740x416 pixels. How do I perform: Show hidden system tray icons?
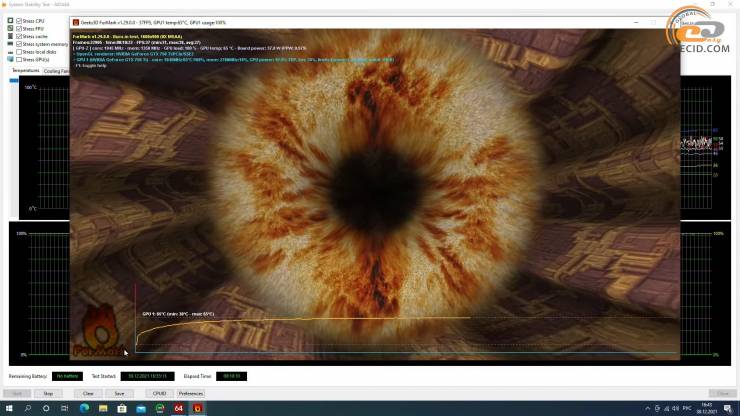pos(648,408)
